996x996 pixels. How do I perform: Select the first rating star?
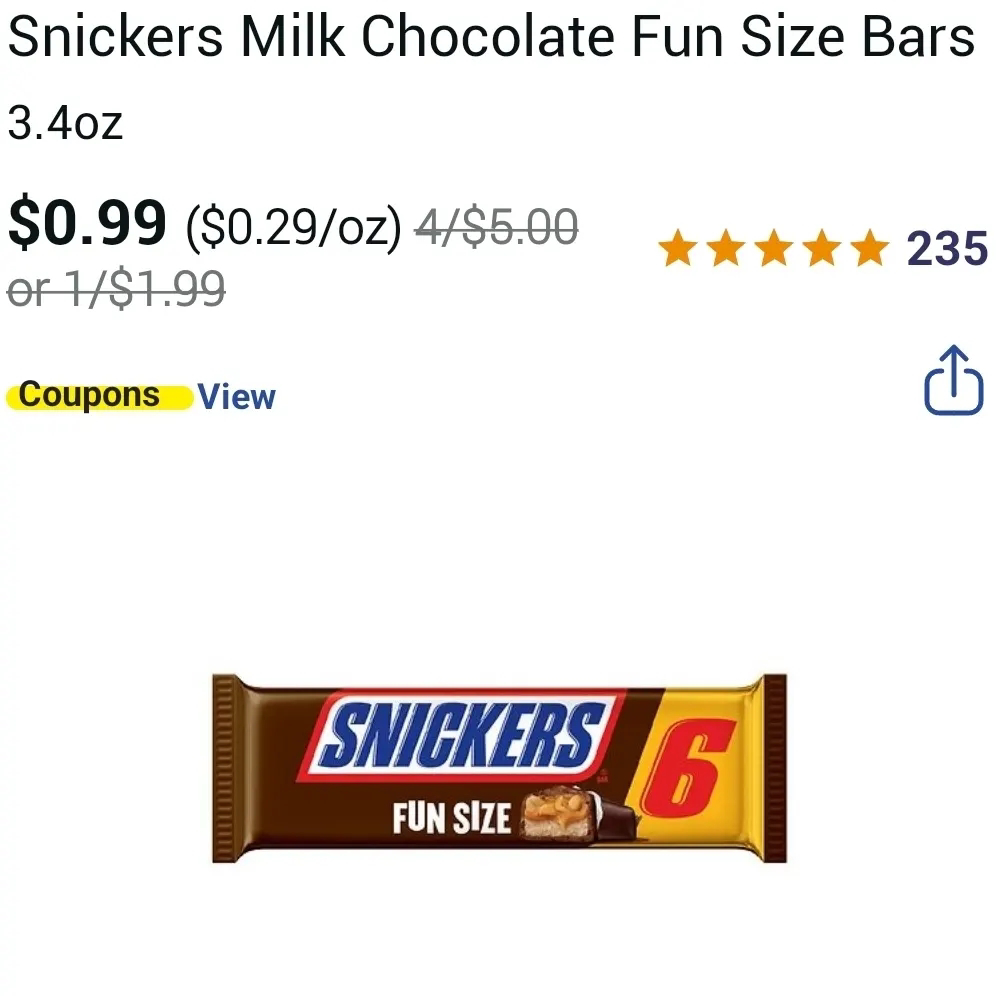(678, 248)
